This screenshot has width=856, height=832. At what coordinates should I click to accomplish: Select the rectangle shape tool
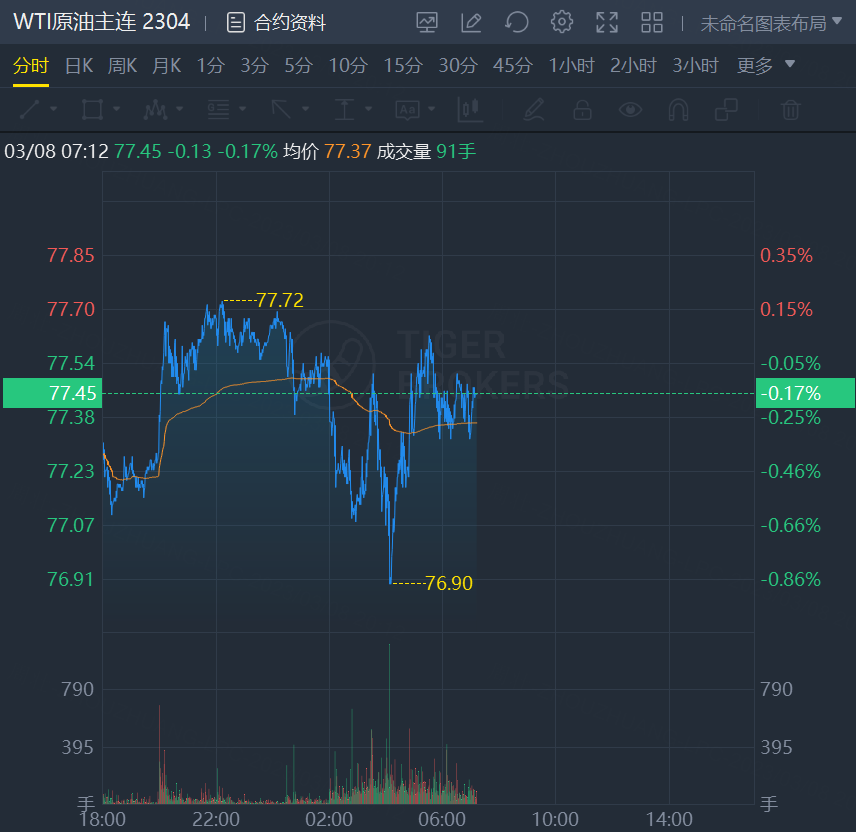(92, 109)
